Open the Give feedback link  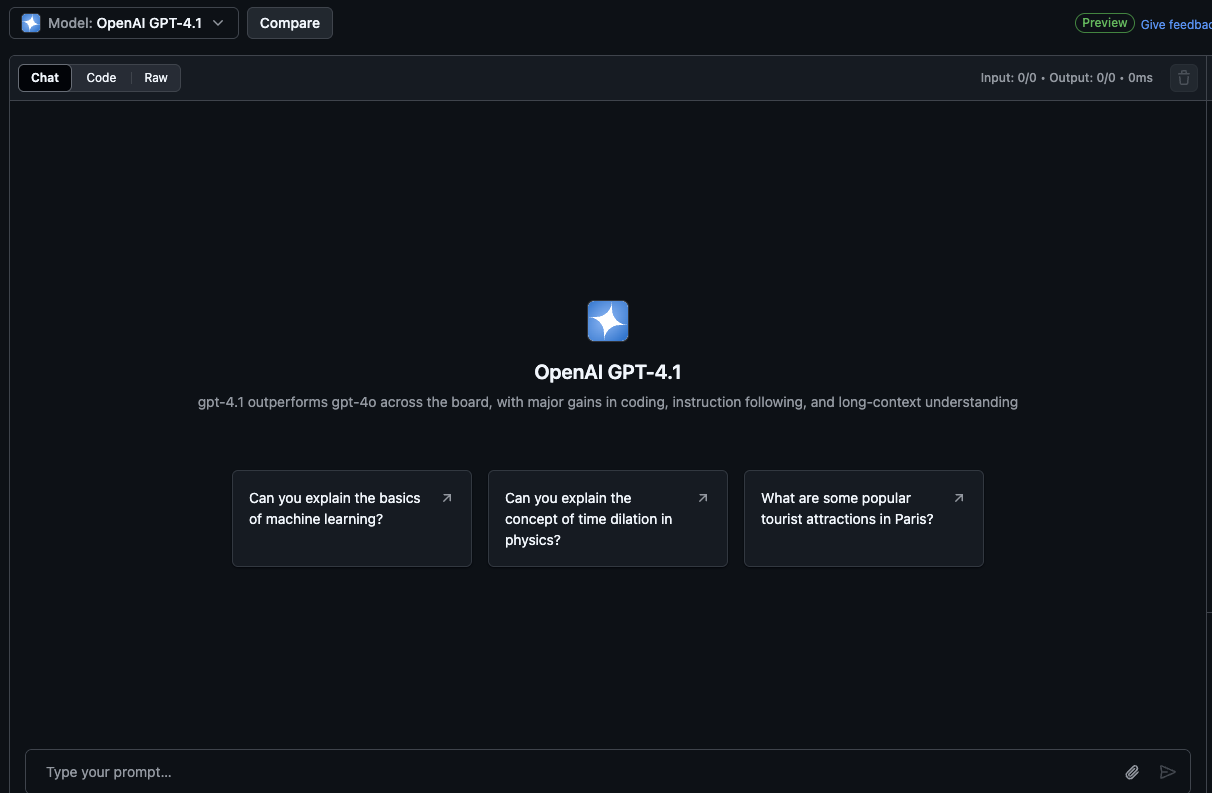pyautogui.click(x=1176, y=24)
